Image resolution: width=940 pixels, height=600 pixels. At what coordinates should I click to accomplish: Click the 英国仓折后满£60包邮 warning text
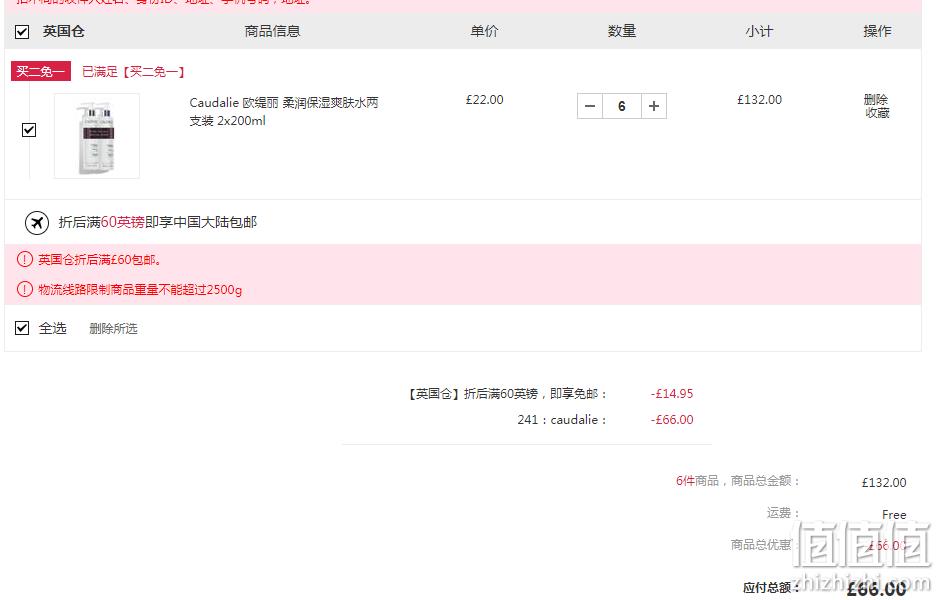pyautogui.click(x=100, y=260)
